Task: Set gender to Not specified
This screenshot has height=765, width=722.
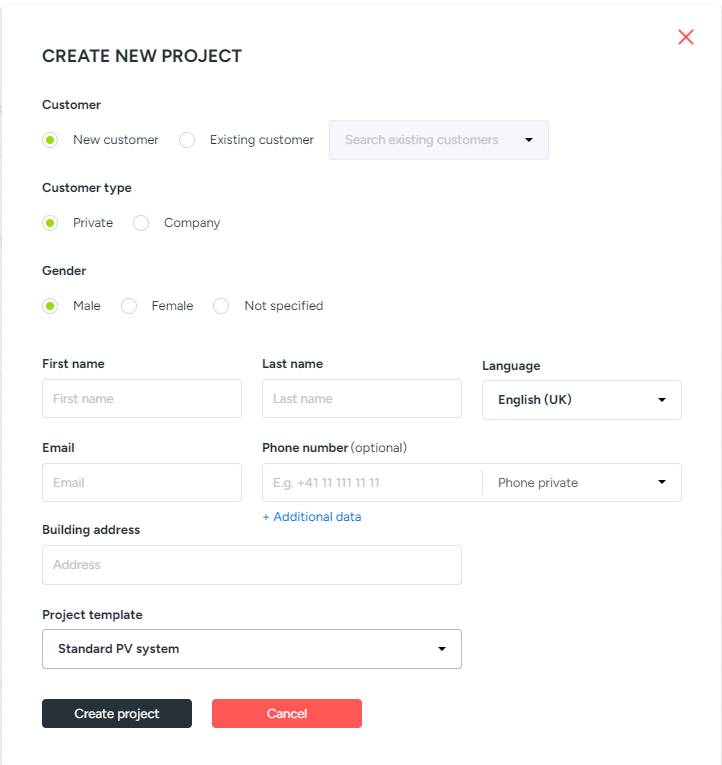Action: coord(222,306)
